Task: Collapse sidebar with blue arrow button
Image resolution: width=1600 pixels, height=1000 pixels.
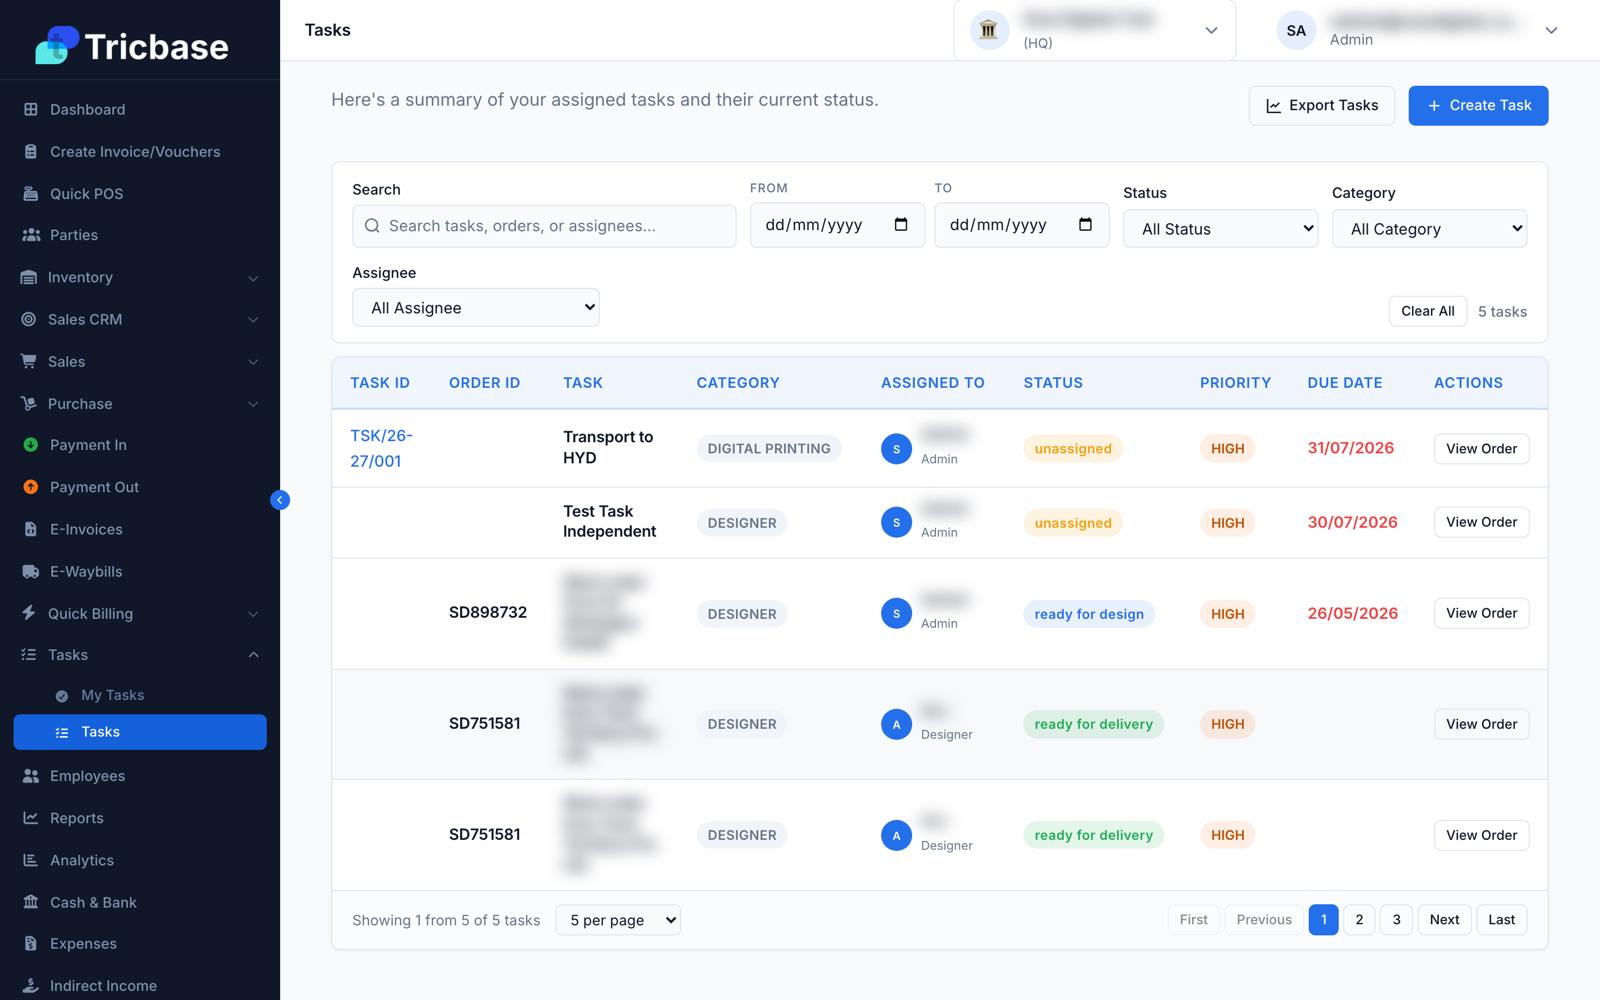Action: click(x=280, y=500)
